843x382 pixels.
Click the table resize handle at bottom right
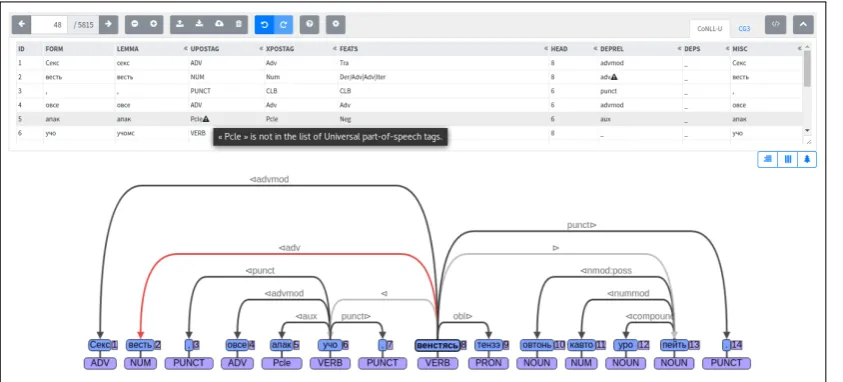[x=809, y=141]
